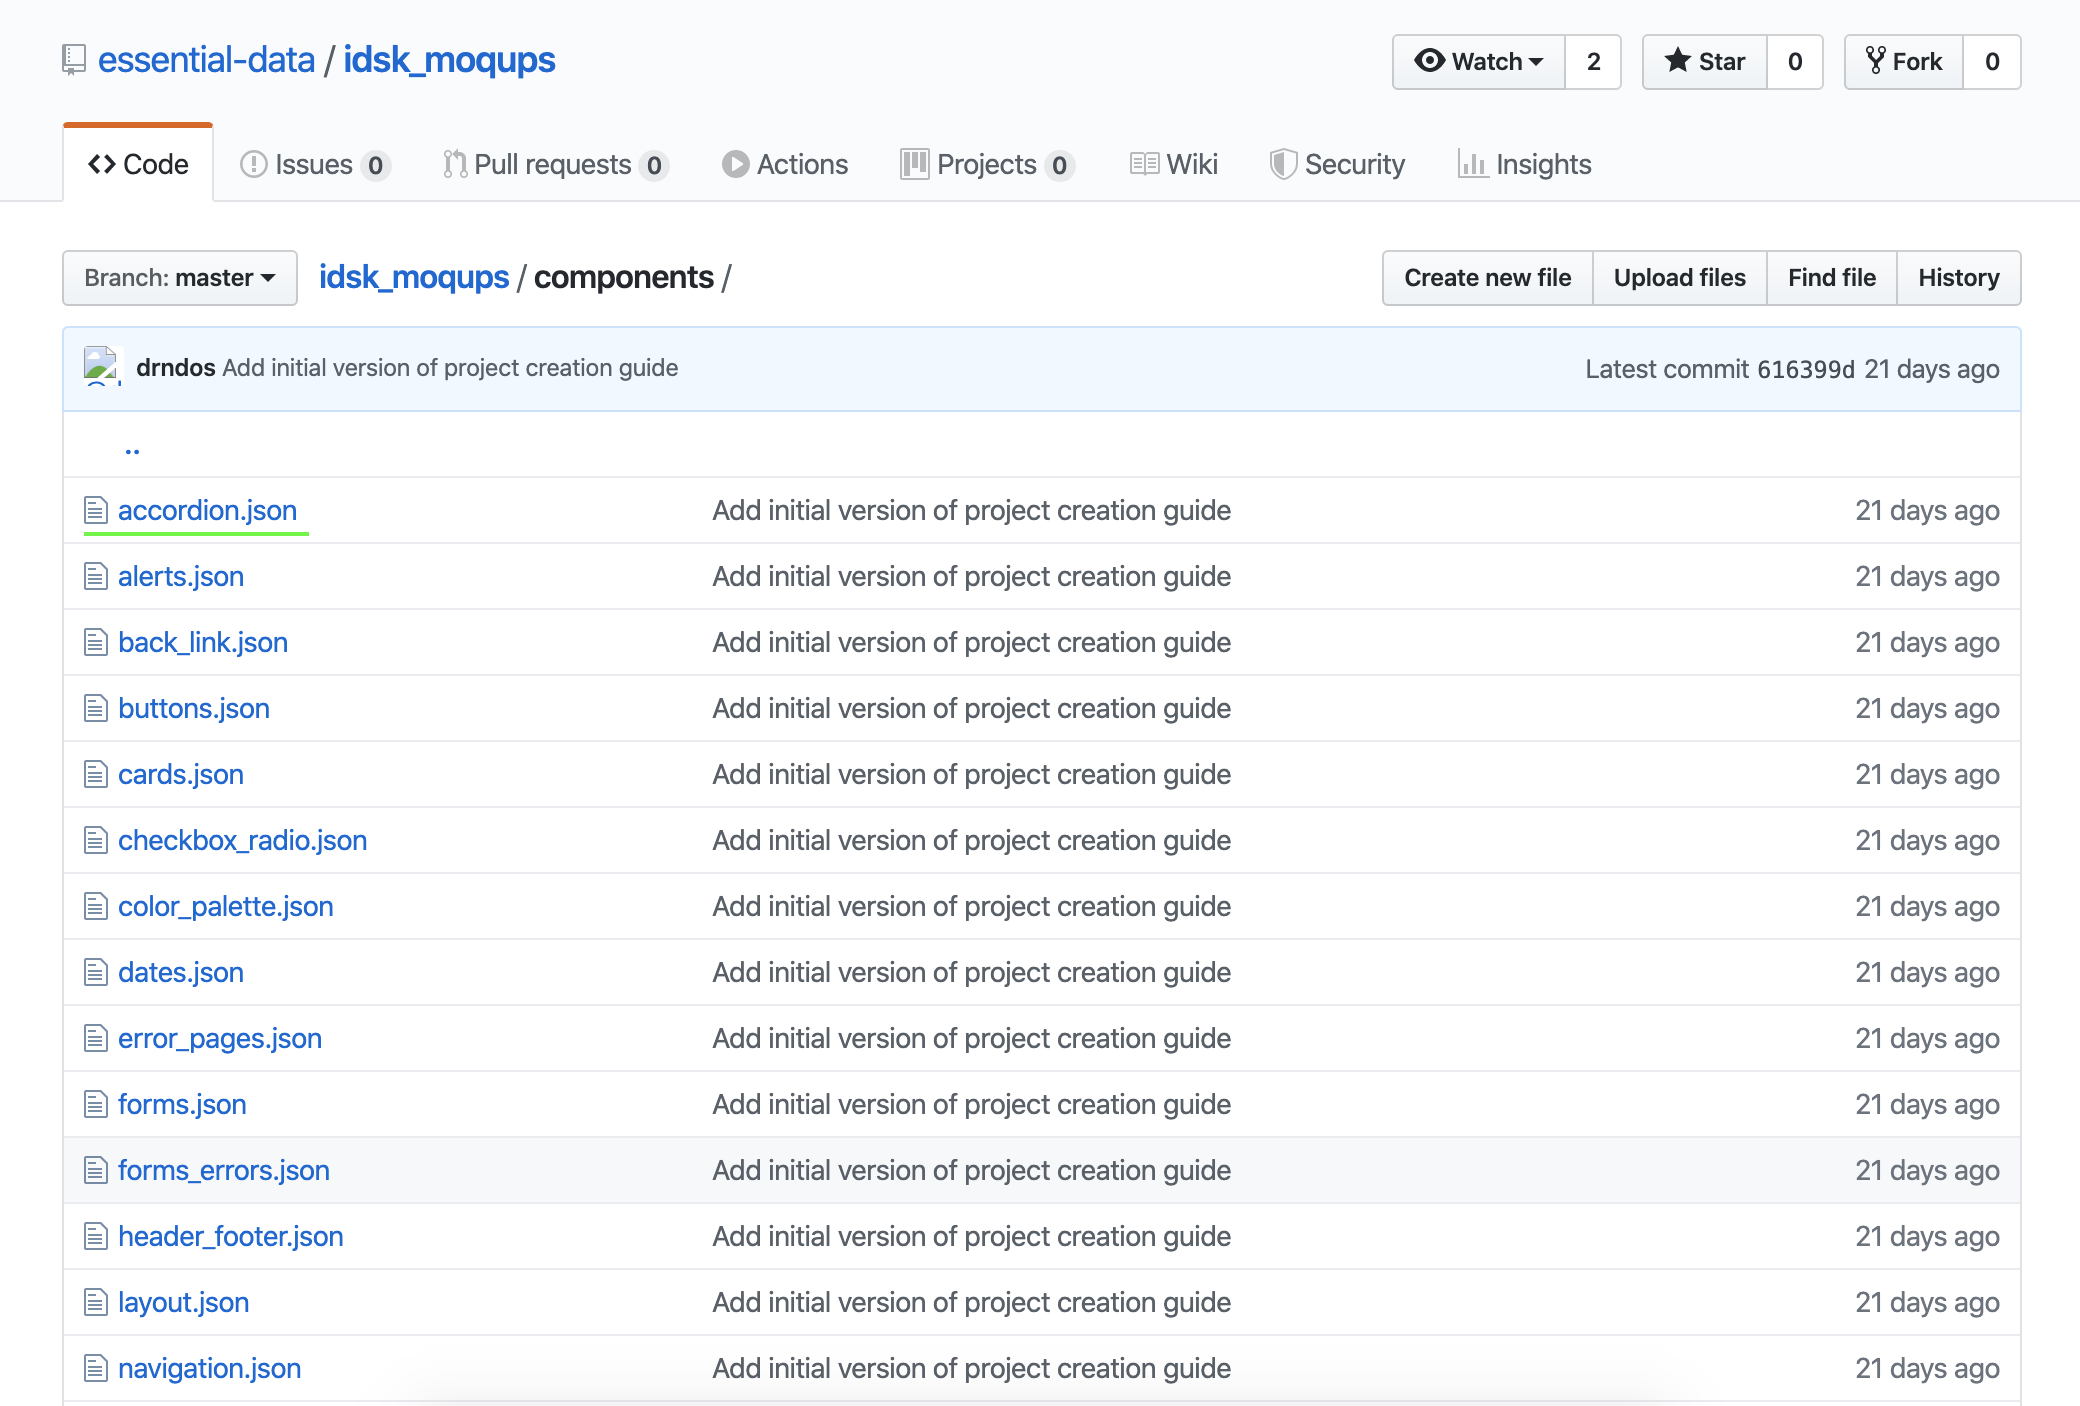Screen dimensions: 2080x1406
Task: Open latest commit 616399d
Action: tap(1805, 369)
